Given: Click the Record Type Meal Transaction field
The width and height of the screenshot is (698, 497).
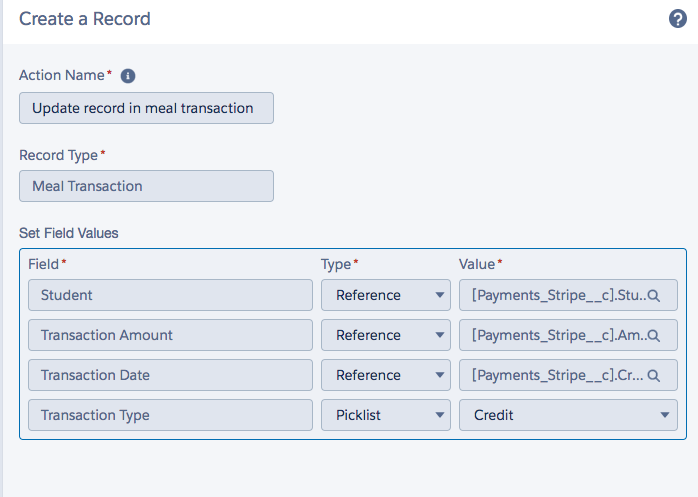Looking at the screenshot, I should coord(146,186).
